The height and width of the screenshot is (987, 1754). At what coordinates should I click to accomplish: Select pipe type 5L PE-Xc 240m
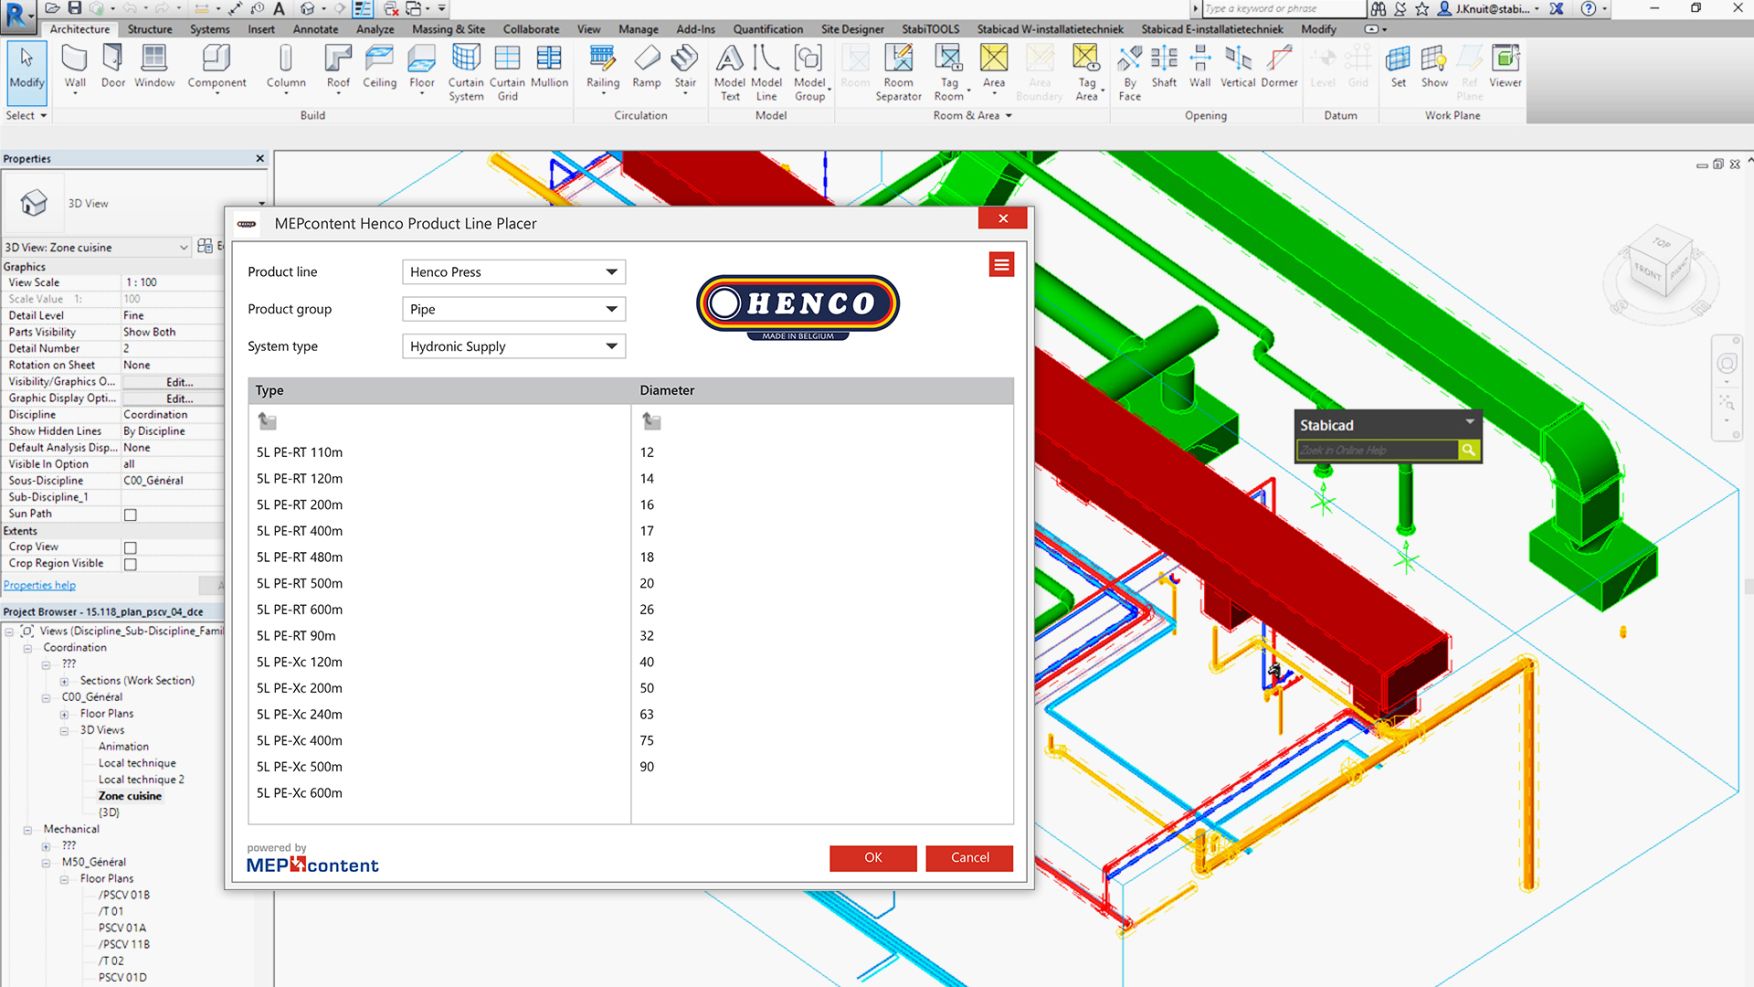[300, 714]
